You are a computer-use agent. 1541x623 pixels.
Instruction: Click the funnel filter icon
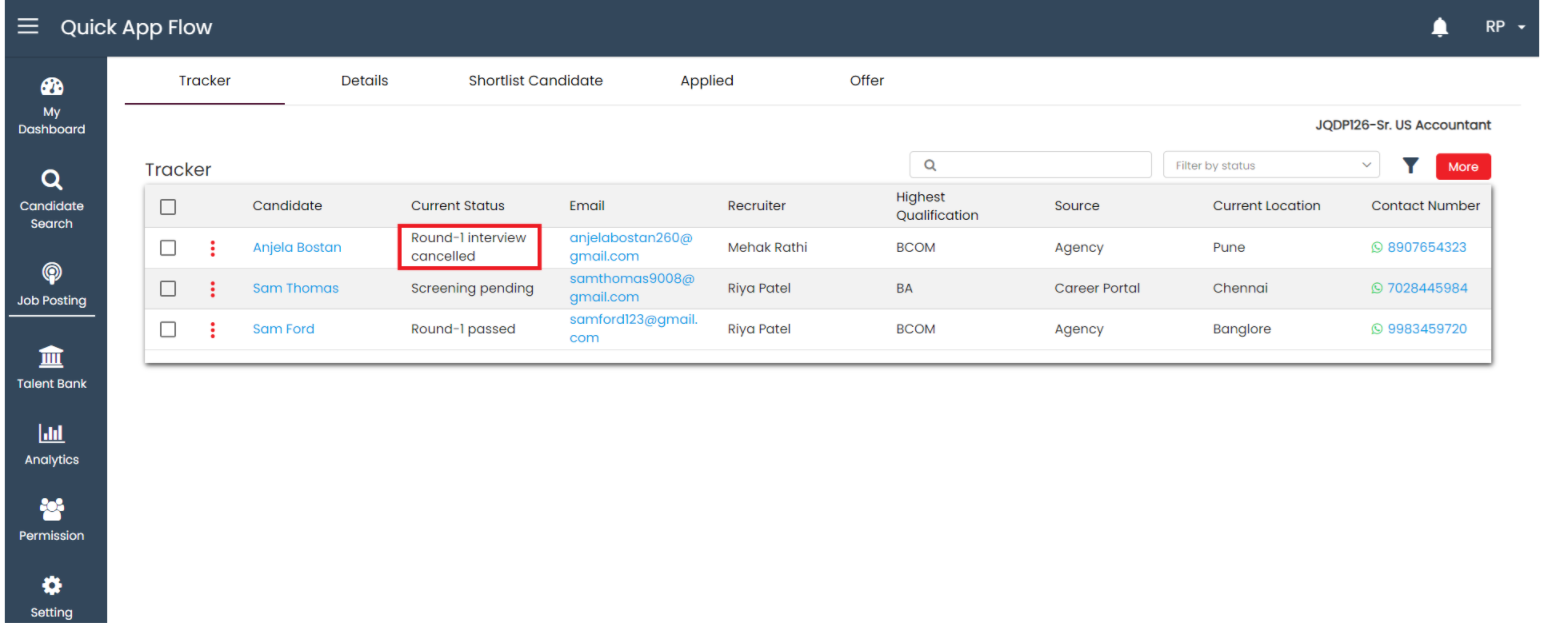pyautogui.click(x=1410, y=166)
